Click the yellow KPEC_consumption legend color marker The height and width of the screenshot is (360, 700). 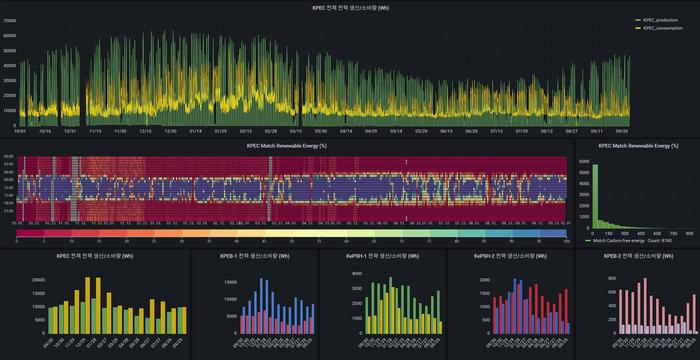point(638,29)
